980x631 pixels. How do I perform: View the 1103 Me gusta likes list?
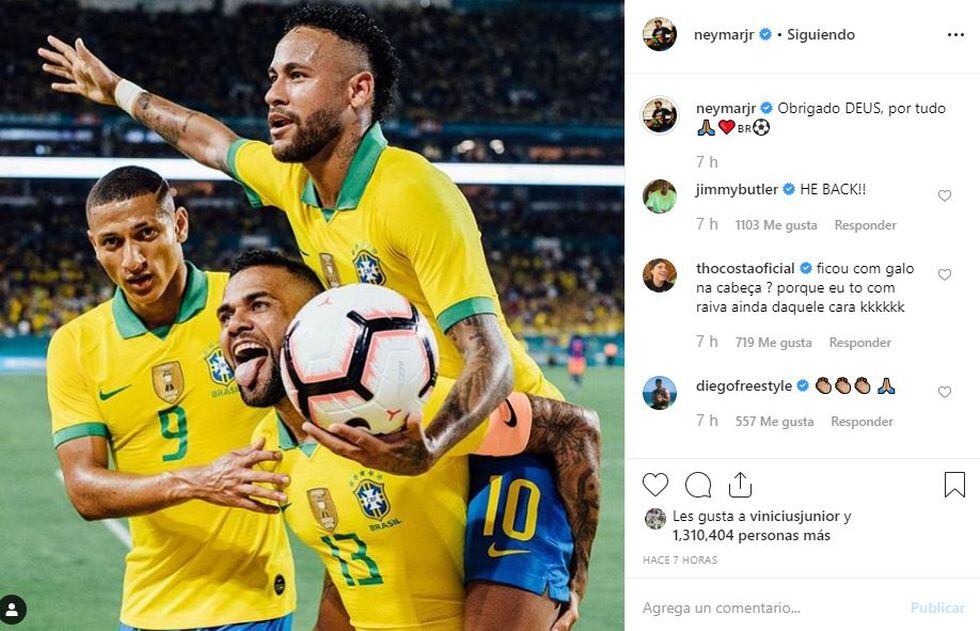pyautogui.click(x=776, y=225)
